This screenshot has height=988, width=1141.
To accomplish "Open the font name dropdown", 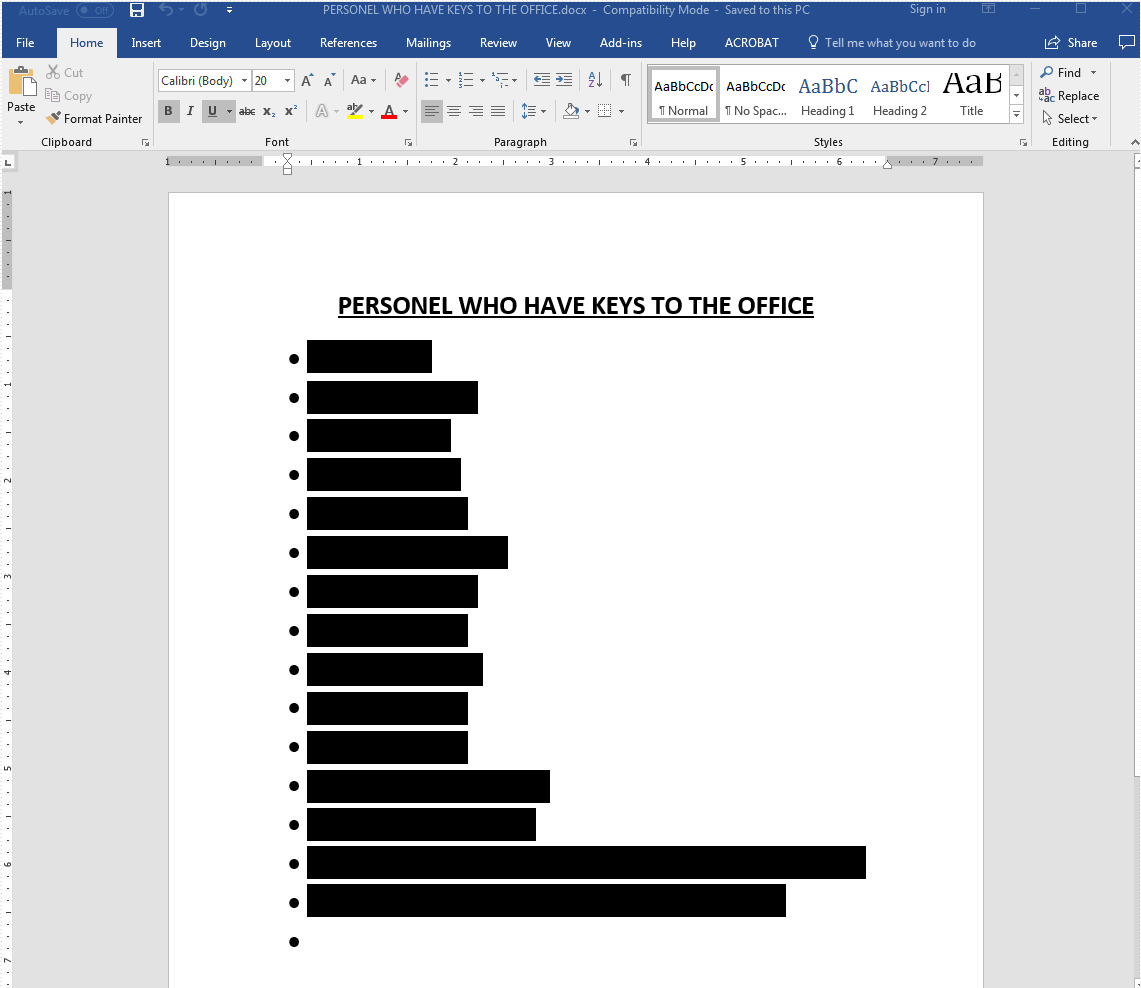I will 244,80.
